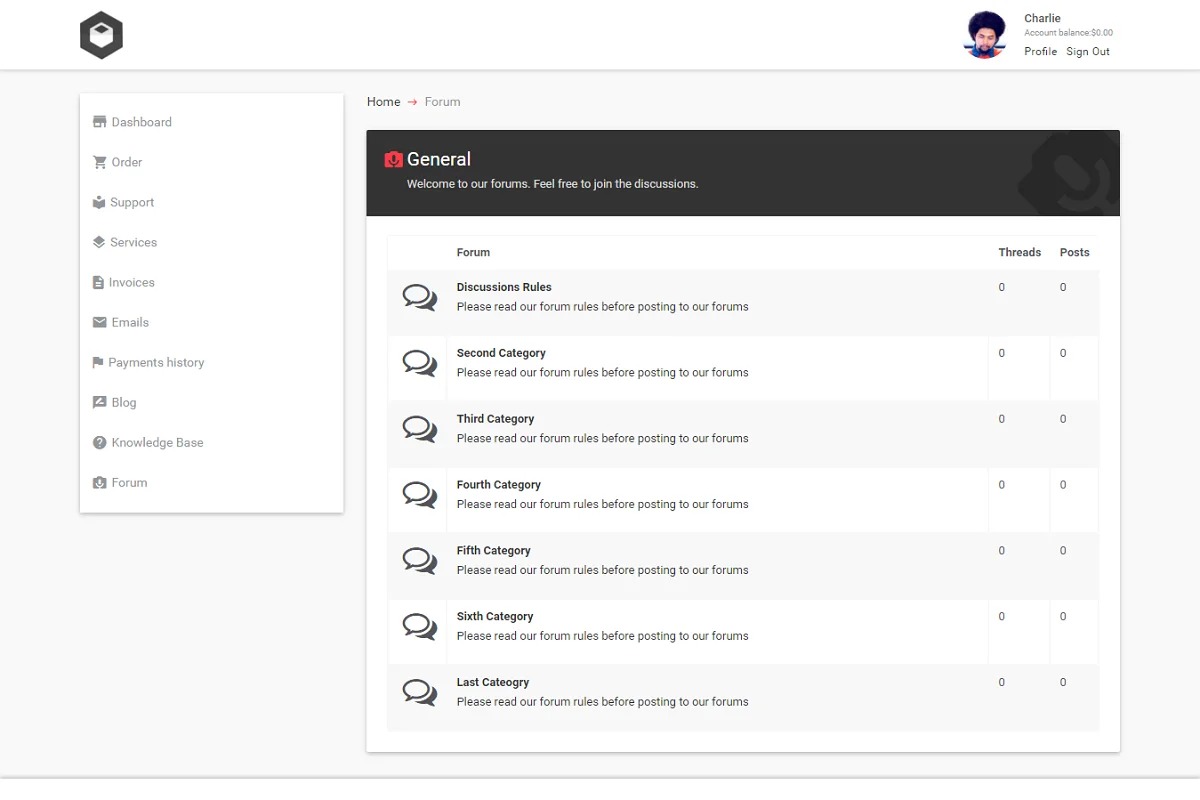Open the Second Category forum
Screen dimensions: 1200x800
[501, 353]
